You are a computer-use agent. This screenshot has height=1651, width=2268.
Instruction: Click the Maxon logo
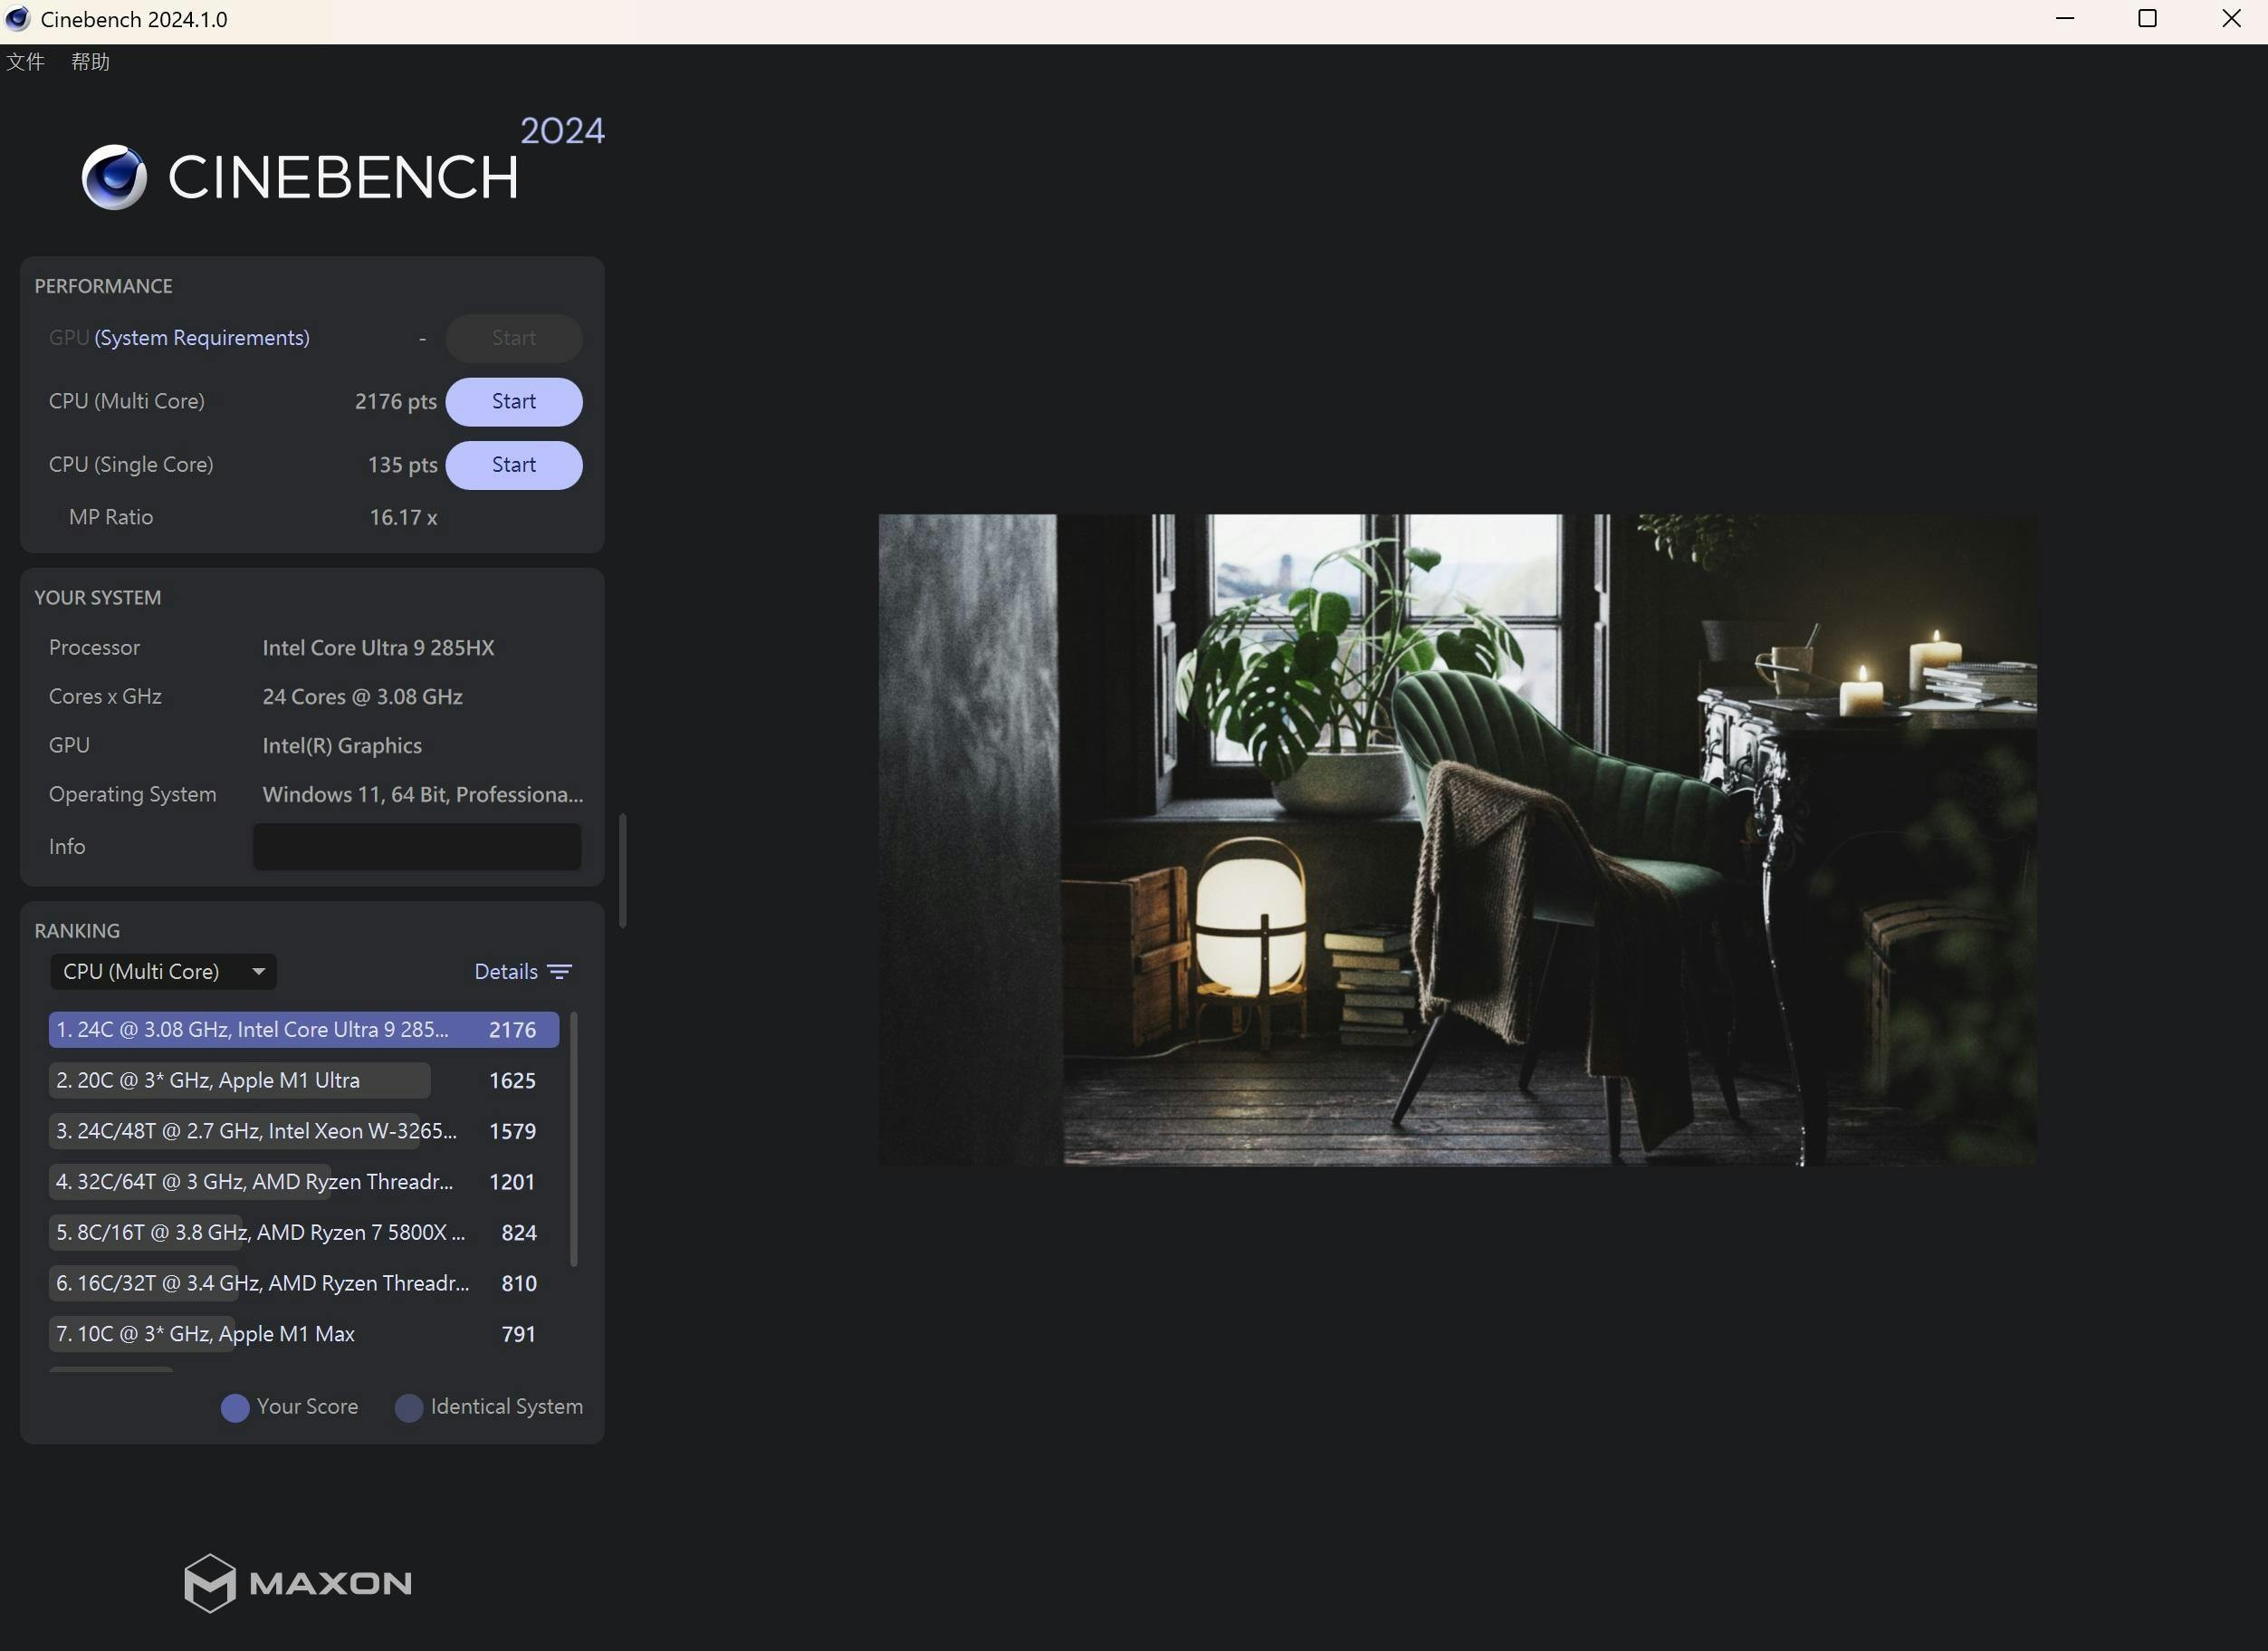click(298, 1583)
